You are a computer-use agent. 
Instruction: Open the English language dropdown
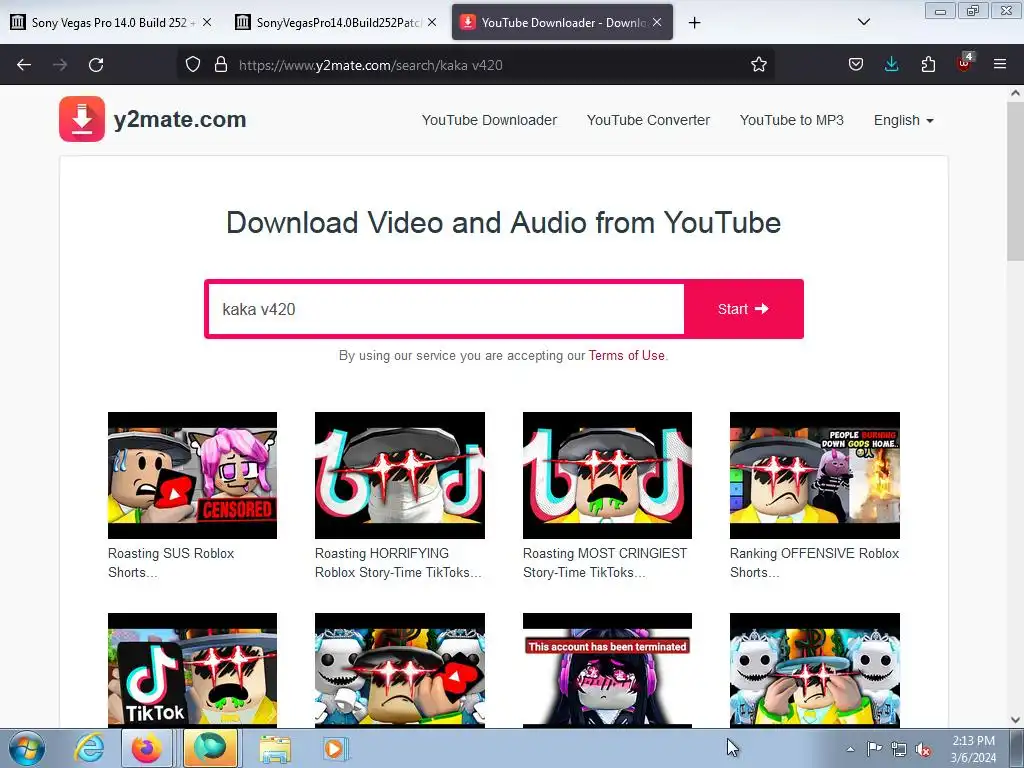click(903, 120)
